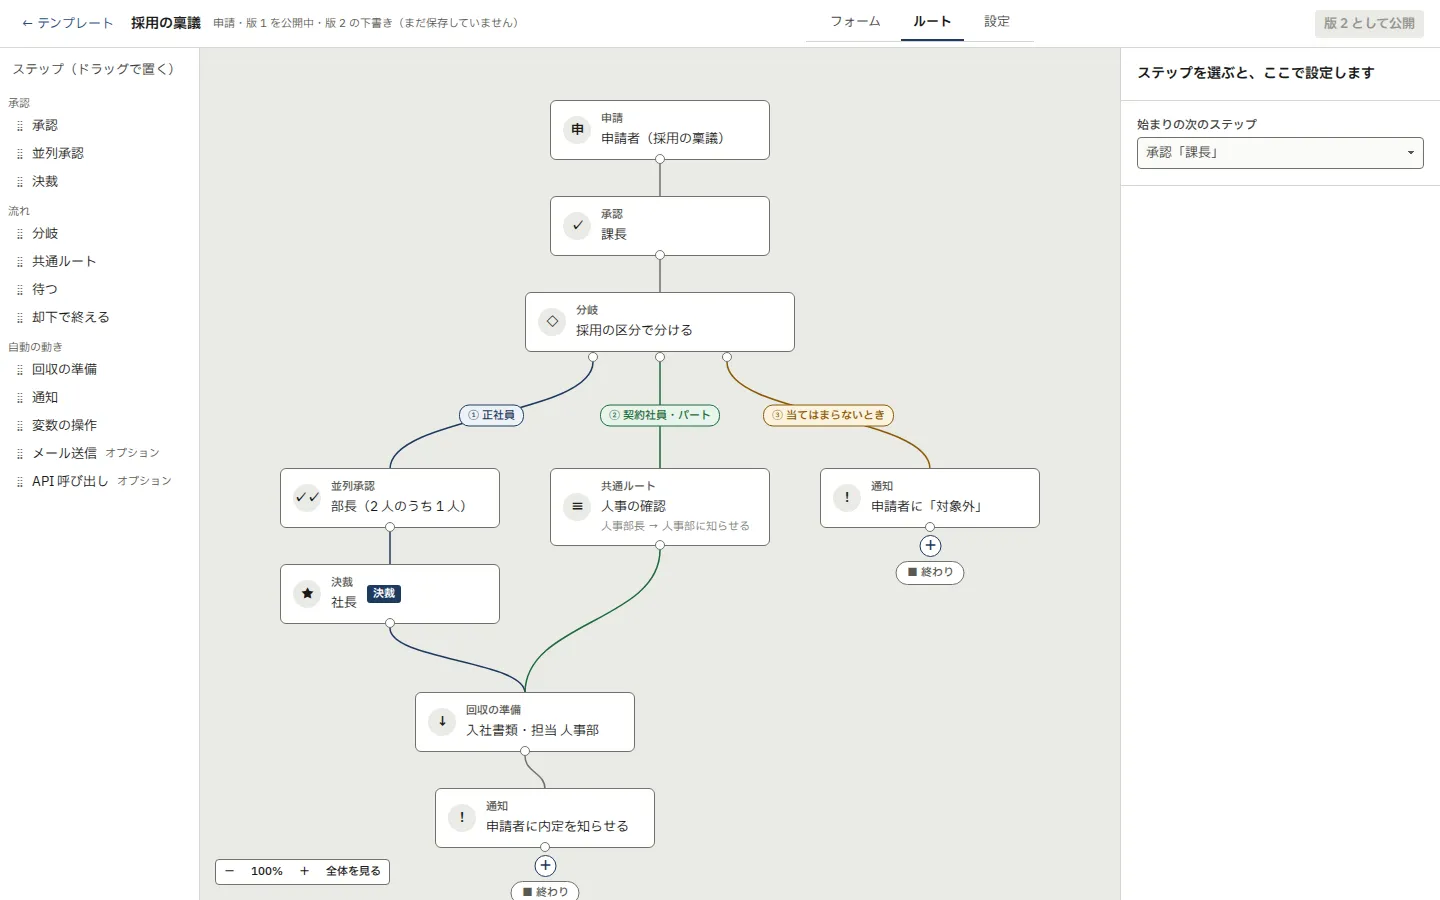Click the star icon on 決裁 社長 node
This screenshot has width=1440, height=900.
point(307,593)
